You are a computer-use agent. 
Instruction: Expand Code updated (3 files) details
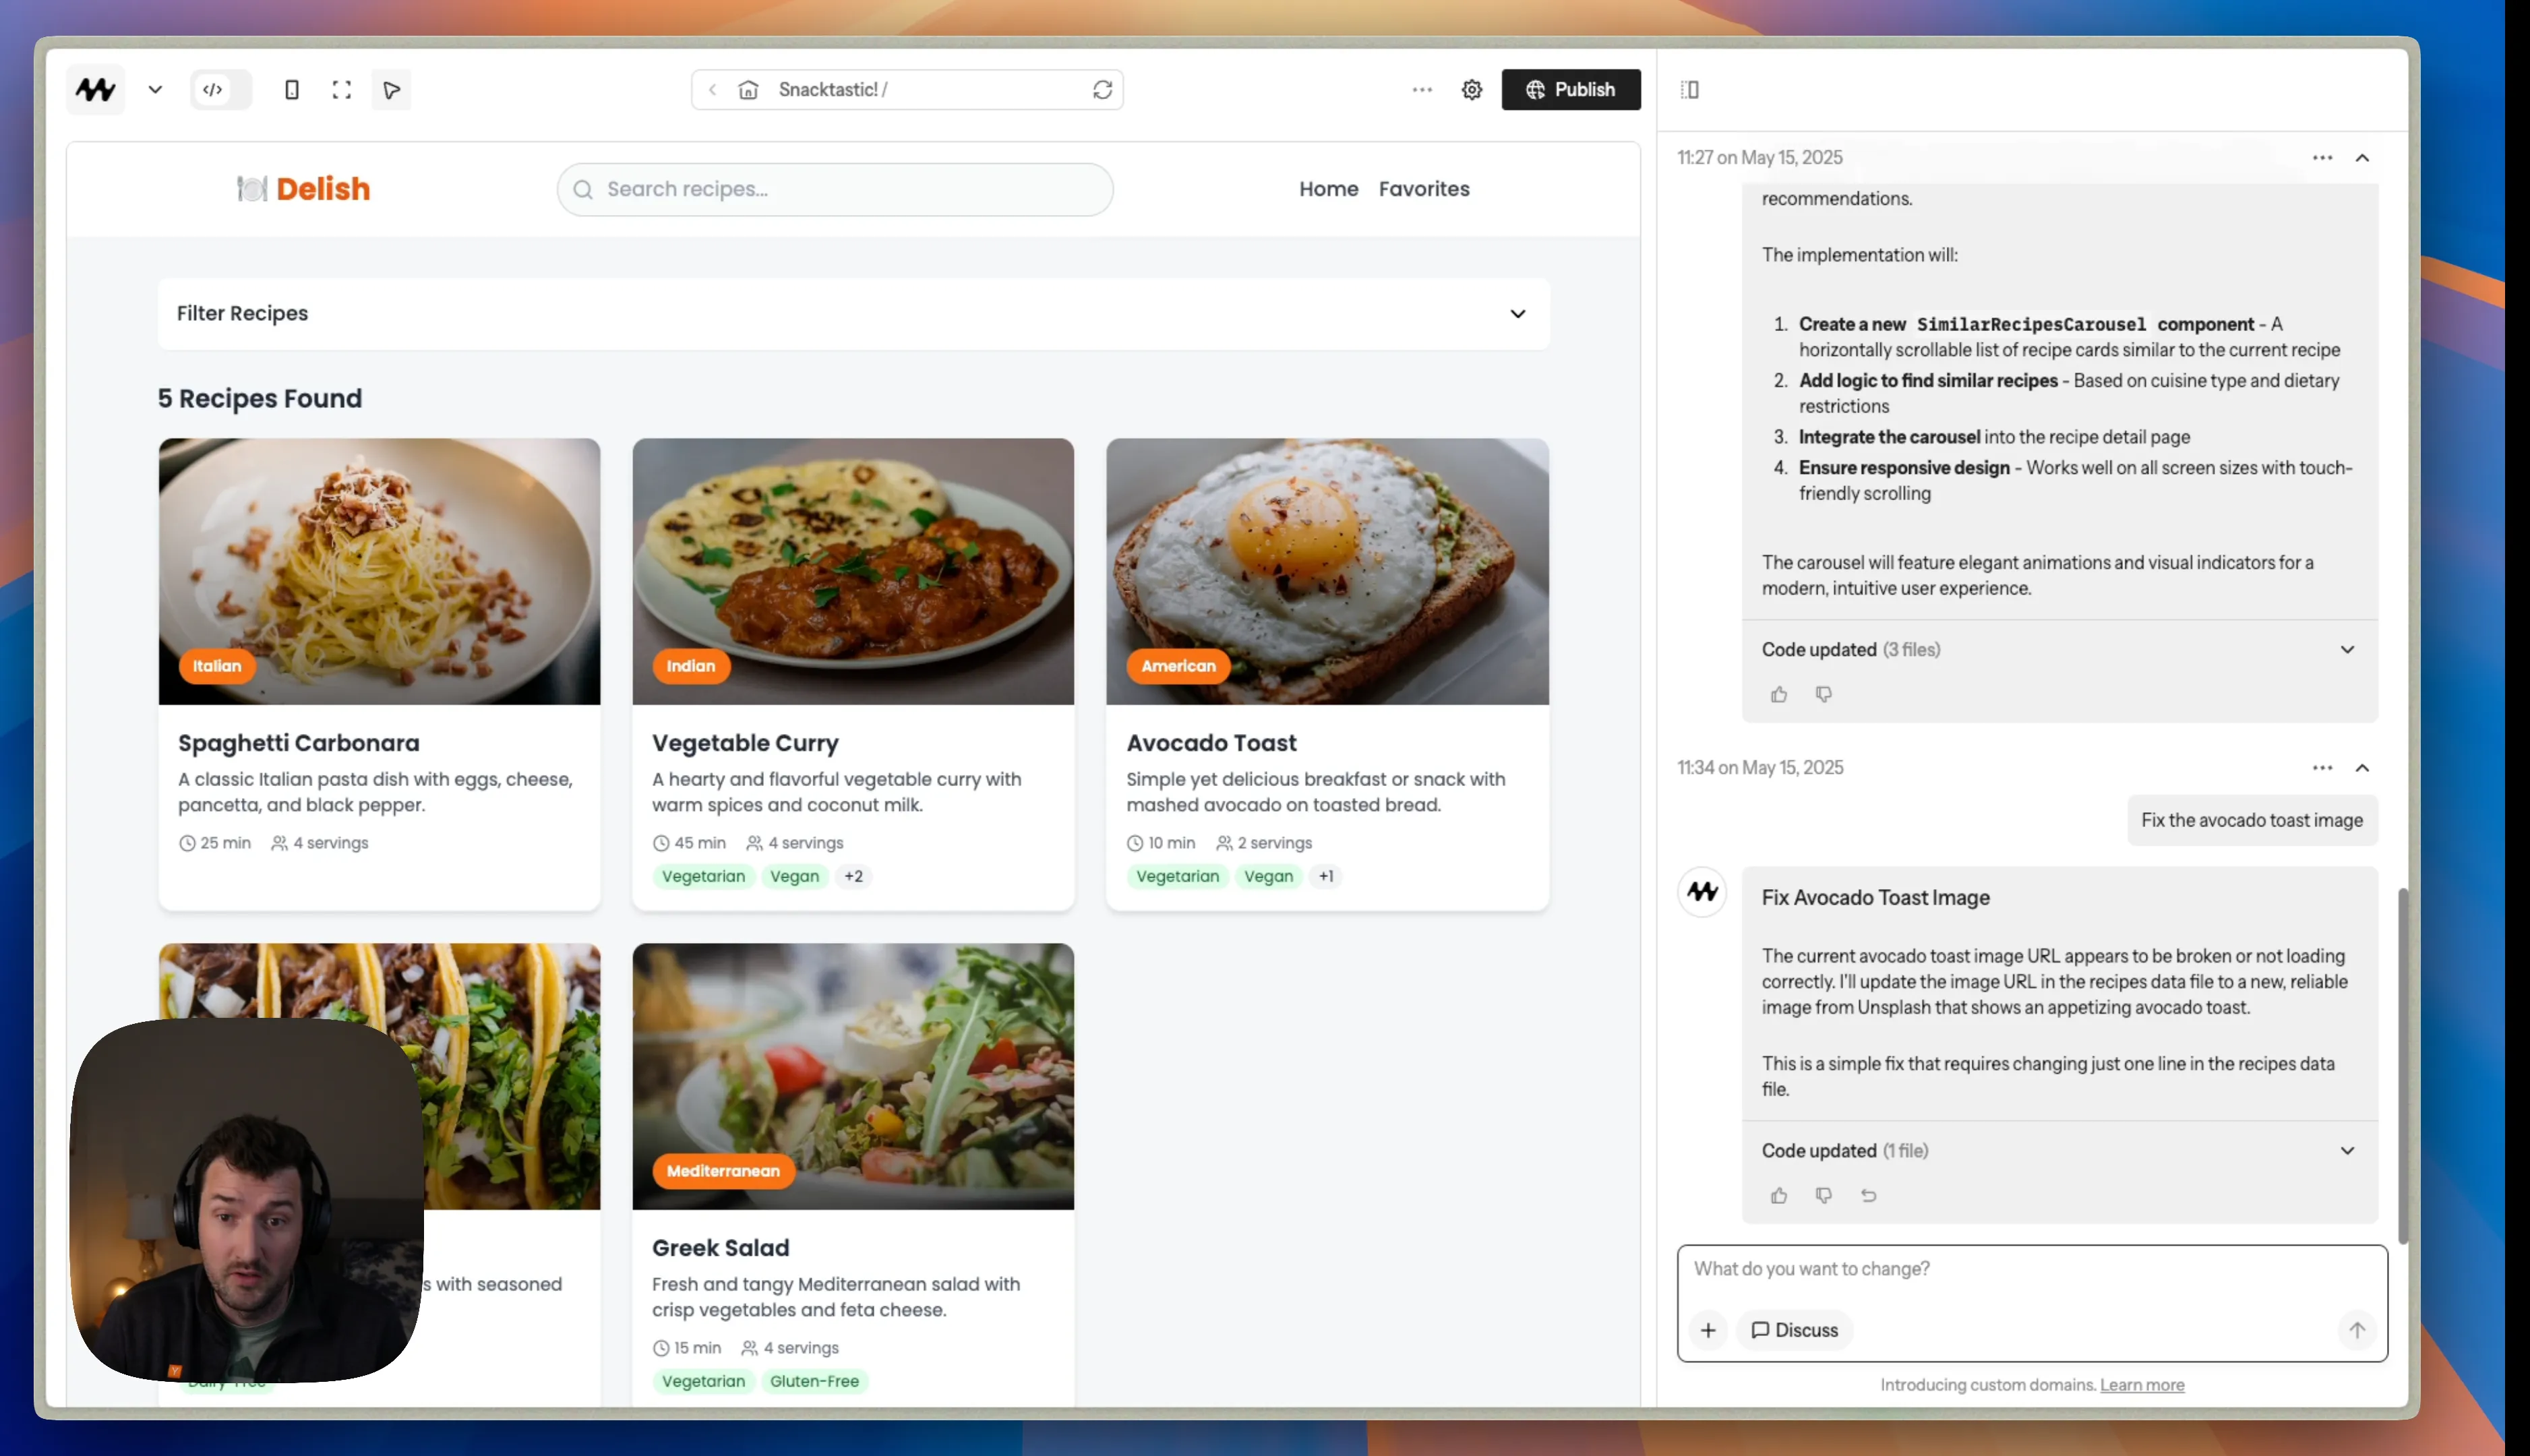click(x=2347, y=650)
